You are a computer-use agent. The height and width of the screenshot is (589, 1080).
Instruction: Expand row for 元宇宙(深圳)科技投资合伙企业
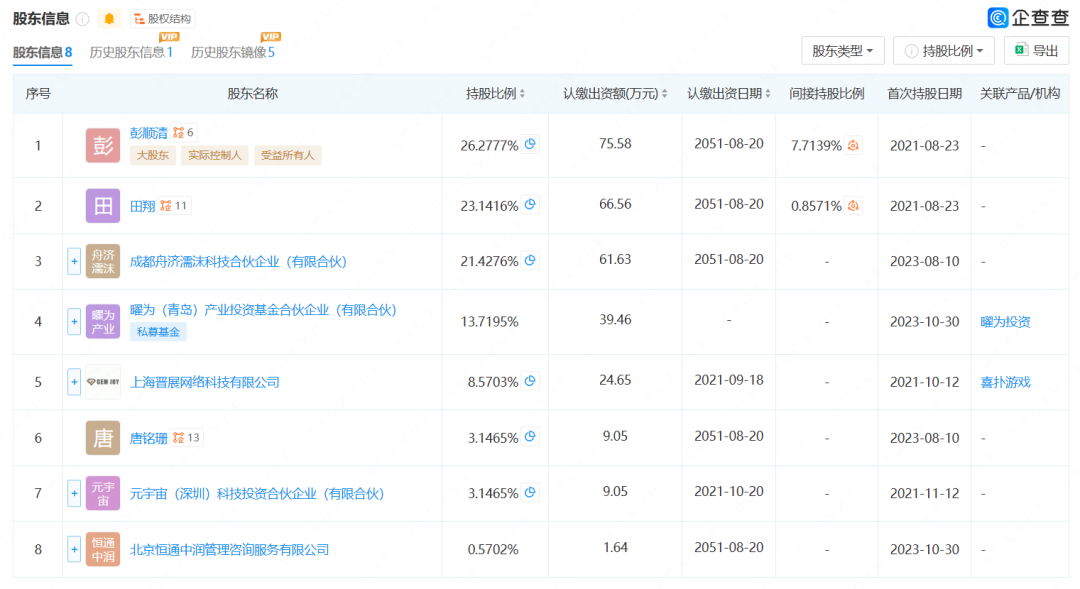[74, 493]
